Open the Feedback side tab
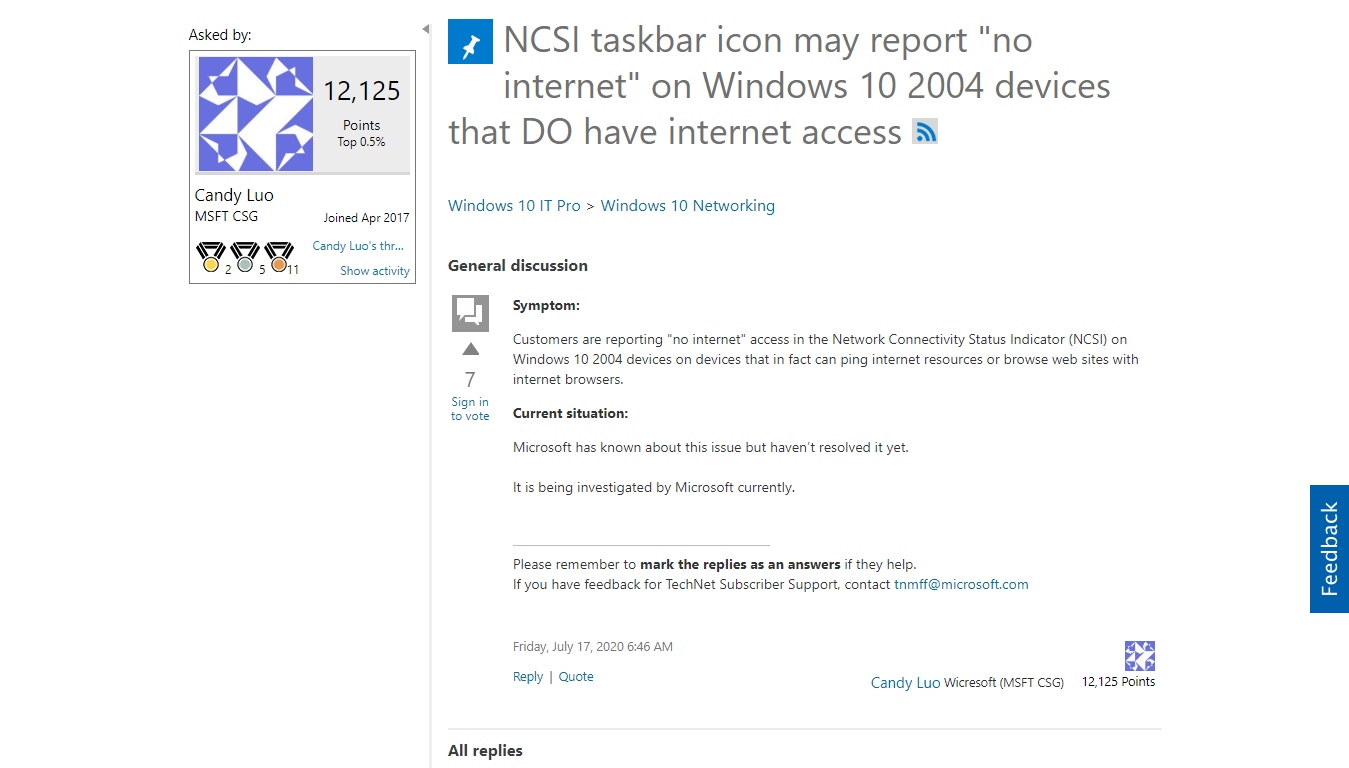 (x=1329, y=549)
